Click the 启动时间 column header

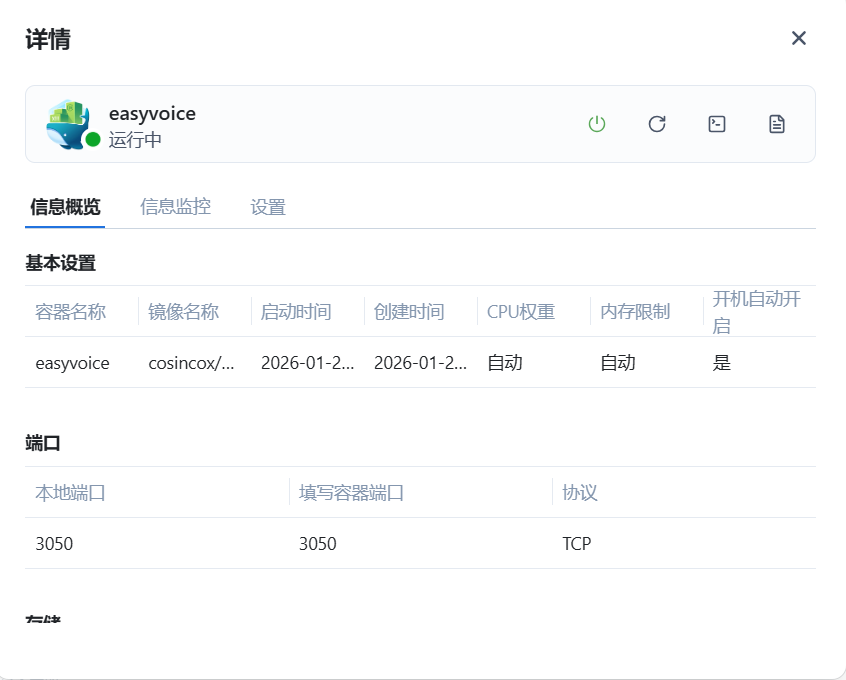point(296,311)
